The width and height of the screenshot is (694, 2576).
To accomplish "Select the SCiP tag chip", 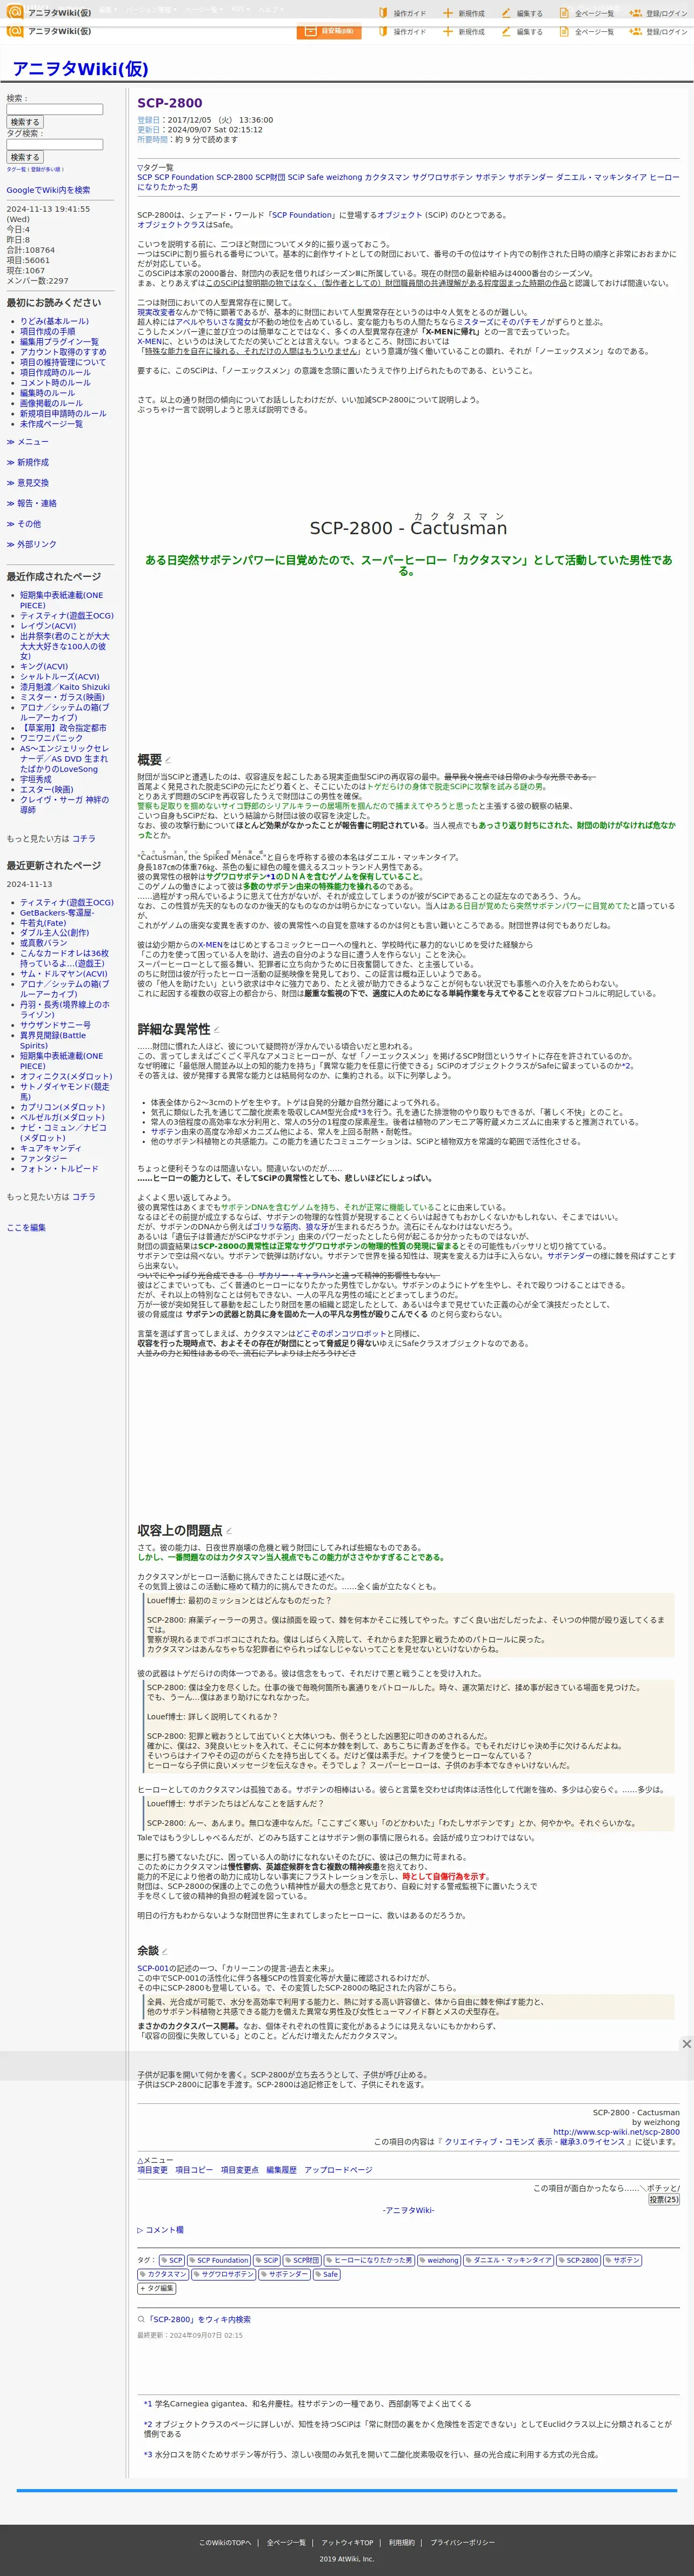I will point(267,2260).
